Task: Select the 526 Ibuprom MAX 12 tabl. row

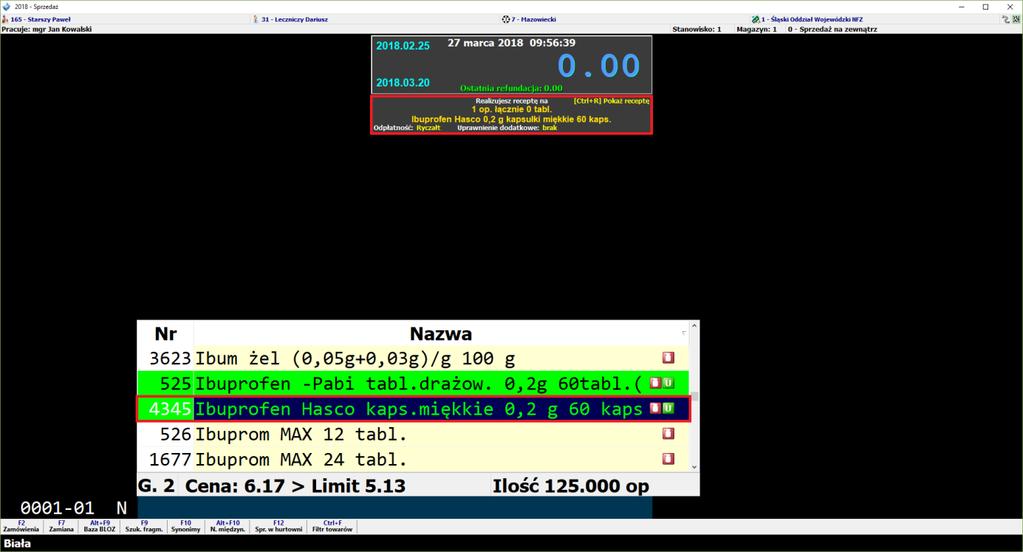Action: click(413, 434)
